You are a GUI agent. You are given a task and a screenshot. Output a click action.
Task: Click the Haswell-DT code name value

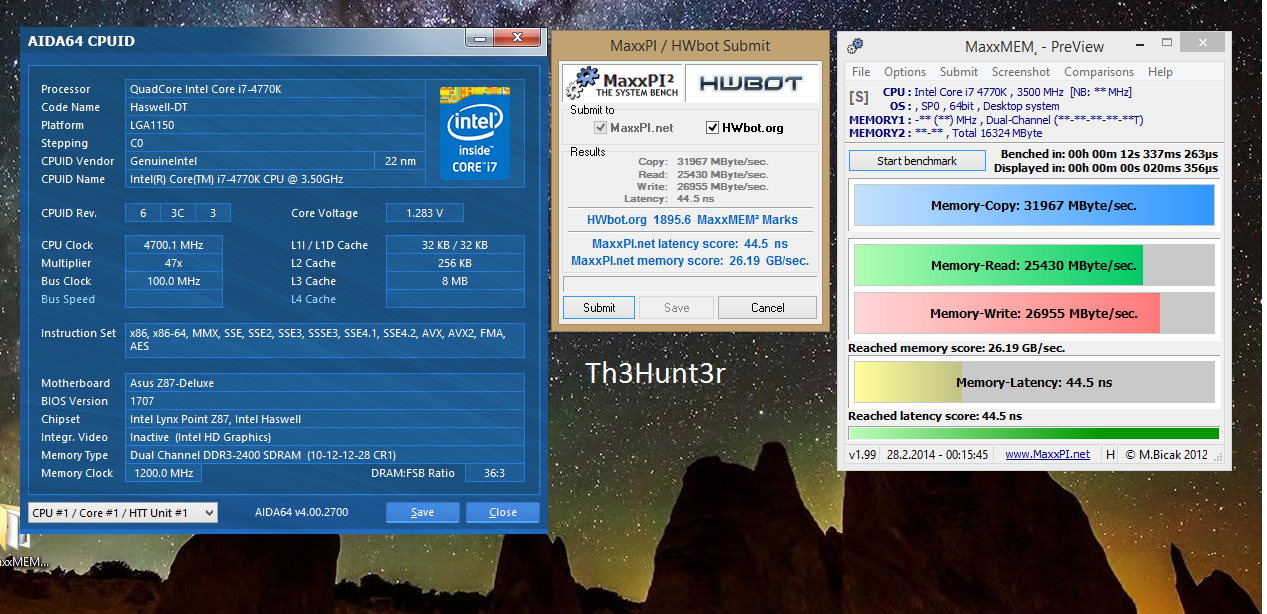coord(274,107)
